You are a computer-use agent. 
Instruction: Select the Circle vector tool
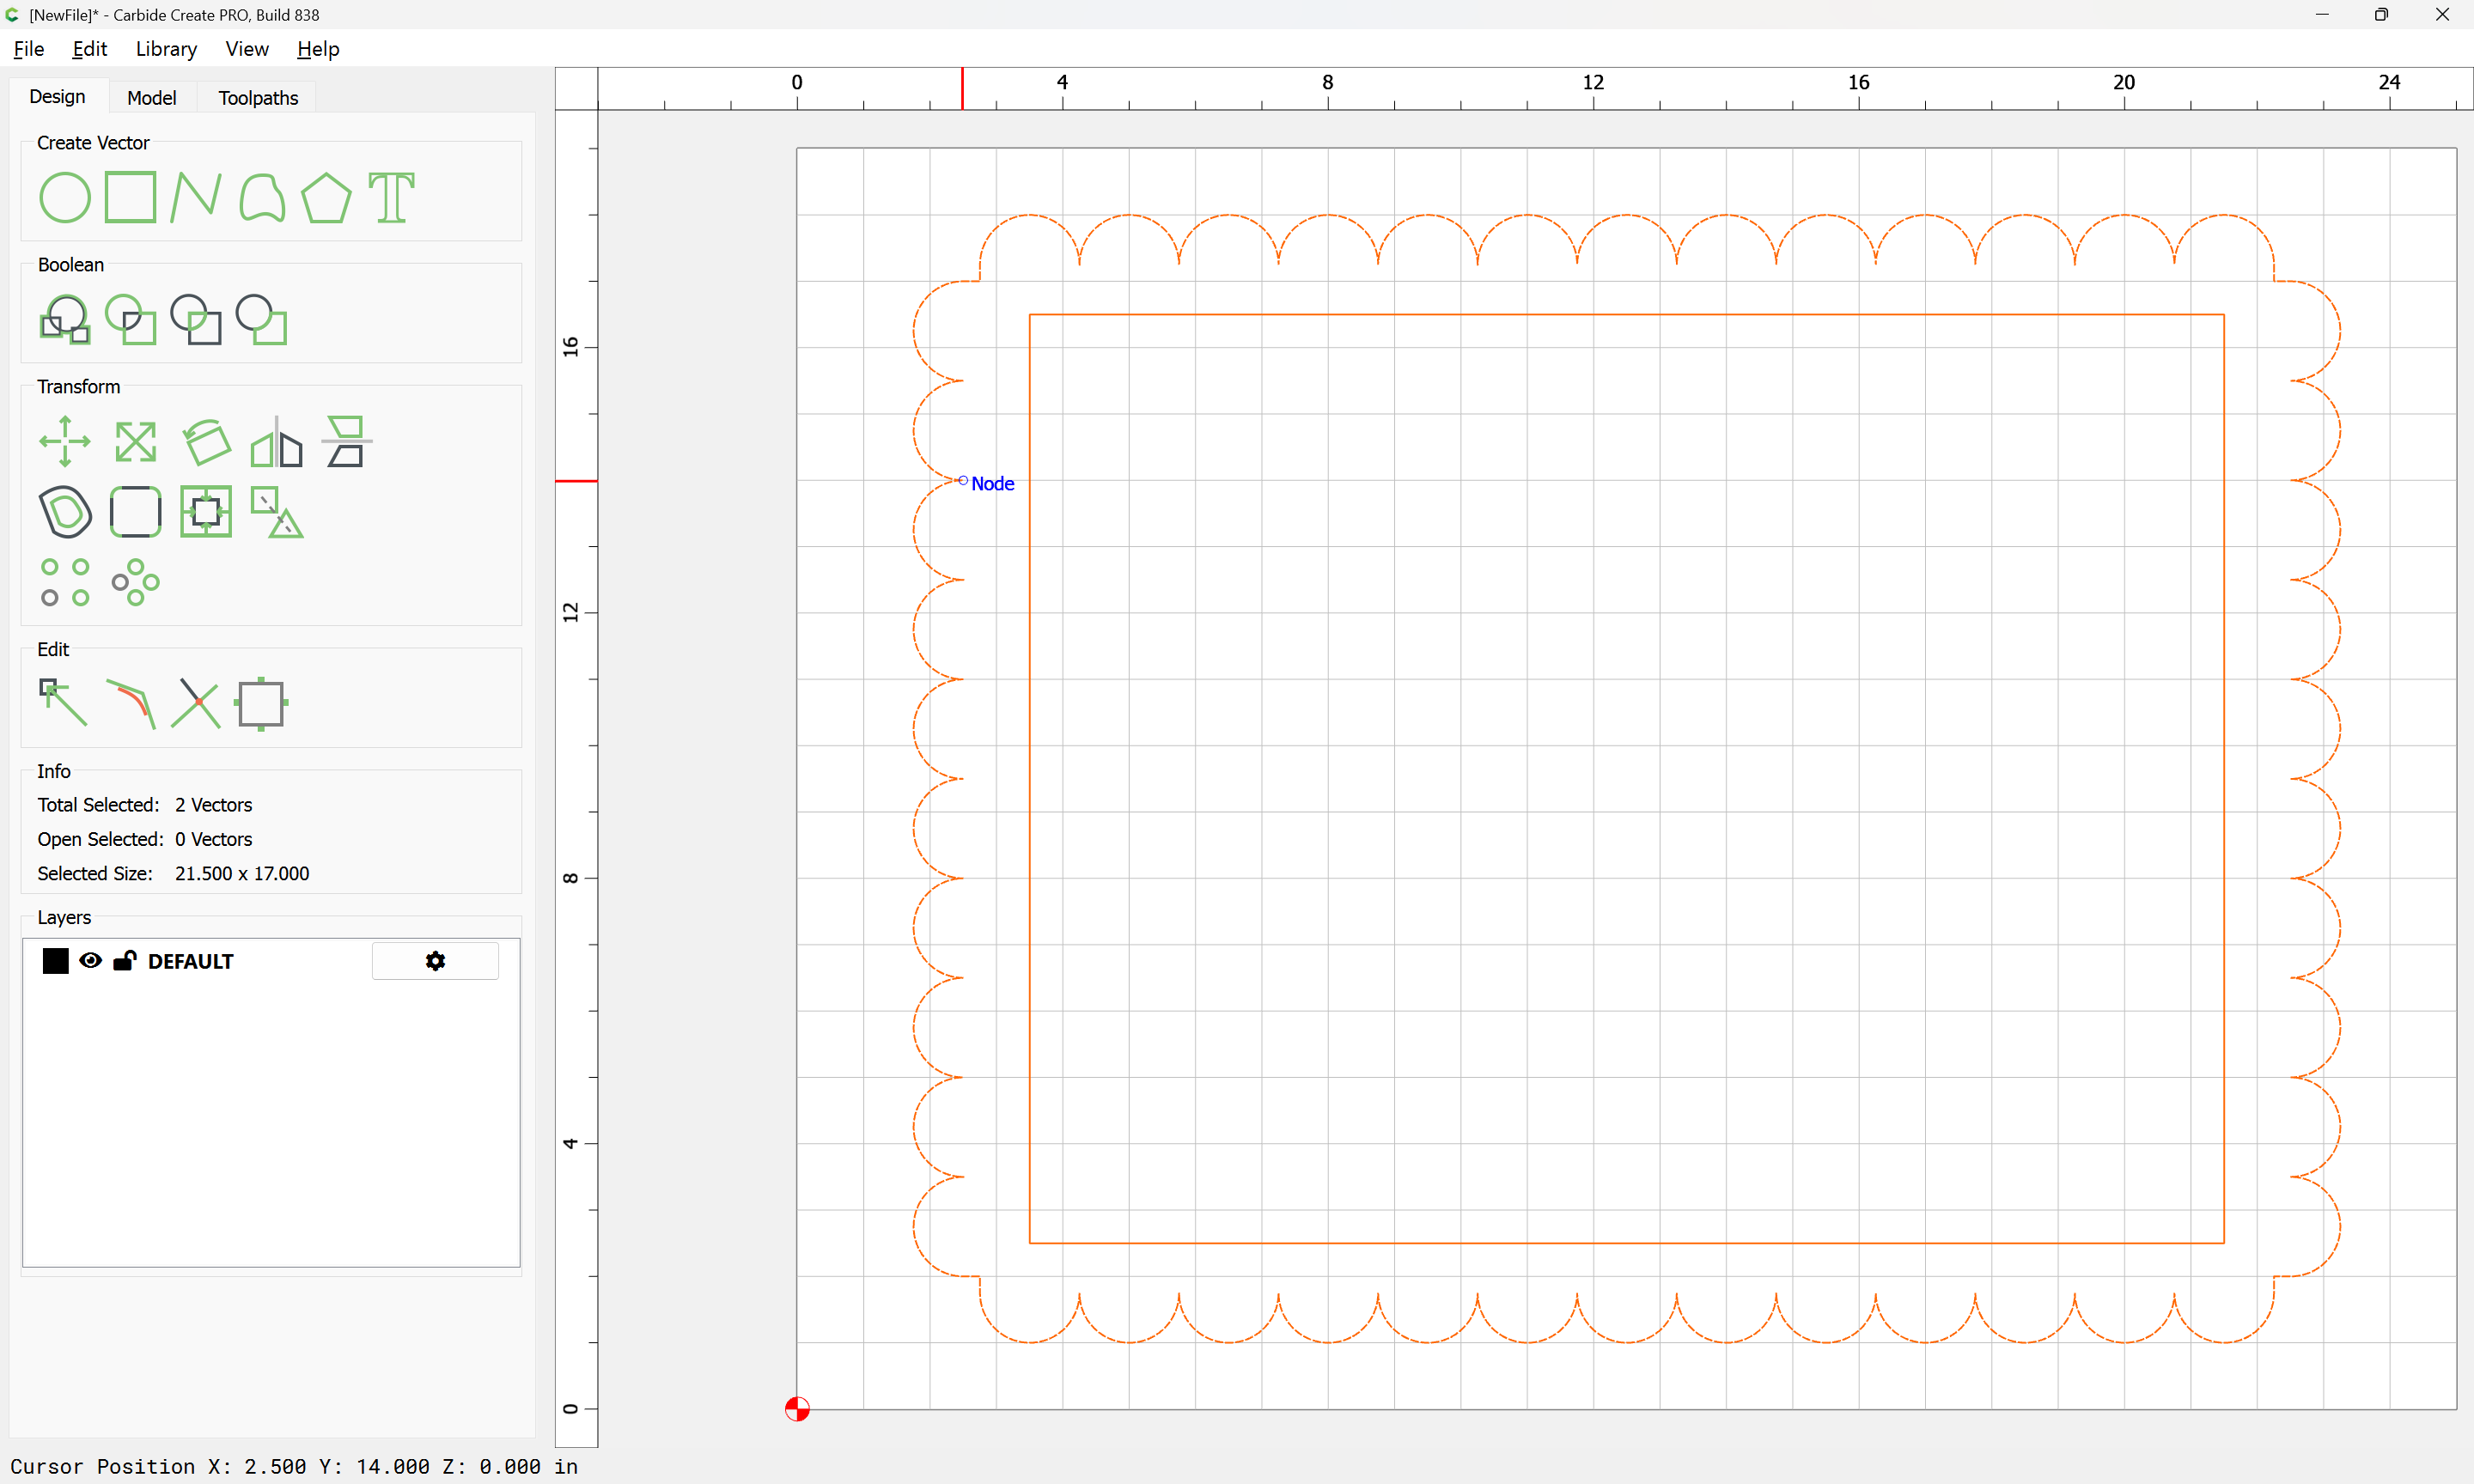click(x=65, y=197)
